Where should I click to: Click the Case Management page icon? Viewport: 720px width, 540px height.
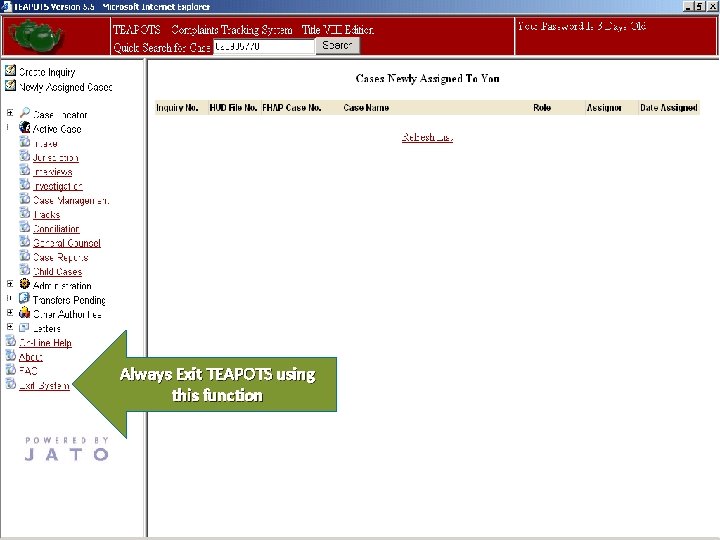tap(25, 199)
